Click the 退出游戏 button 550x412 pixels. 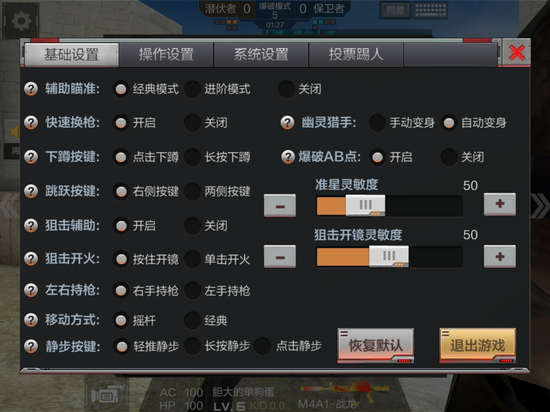(x=477, y=345)
